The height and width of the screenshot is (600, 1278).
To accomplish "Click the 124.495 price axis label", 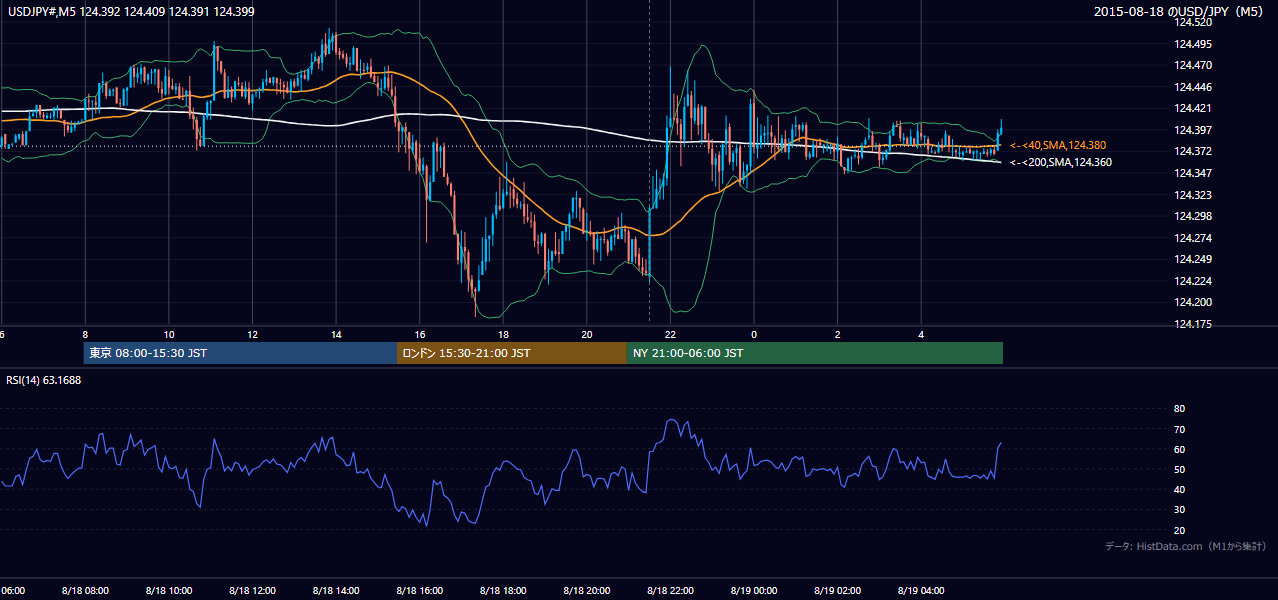I will pyautogui.click(x=1194, y=44).
